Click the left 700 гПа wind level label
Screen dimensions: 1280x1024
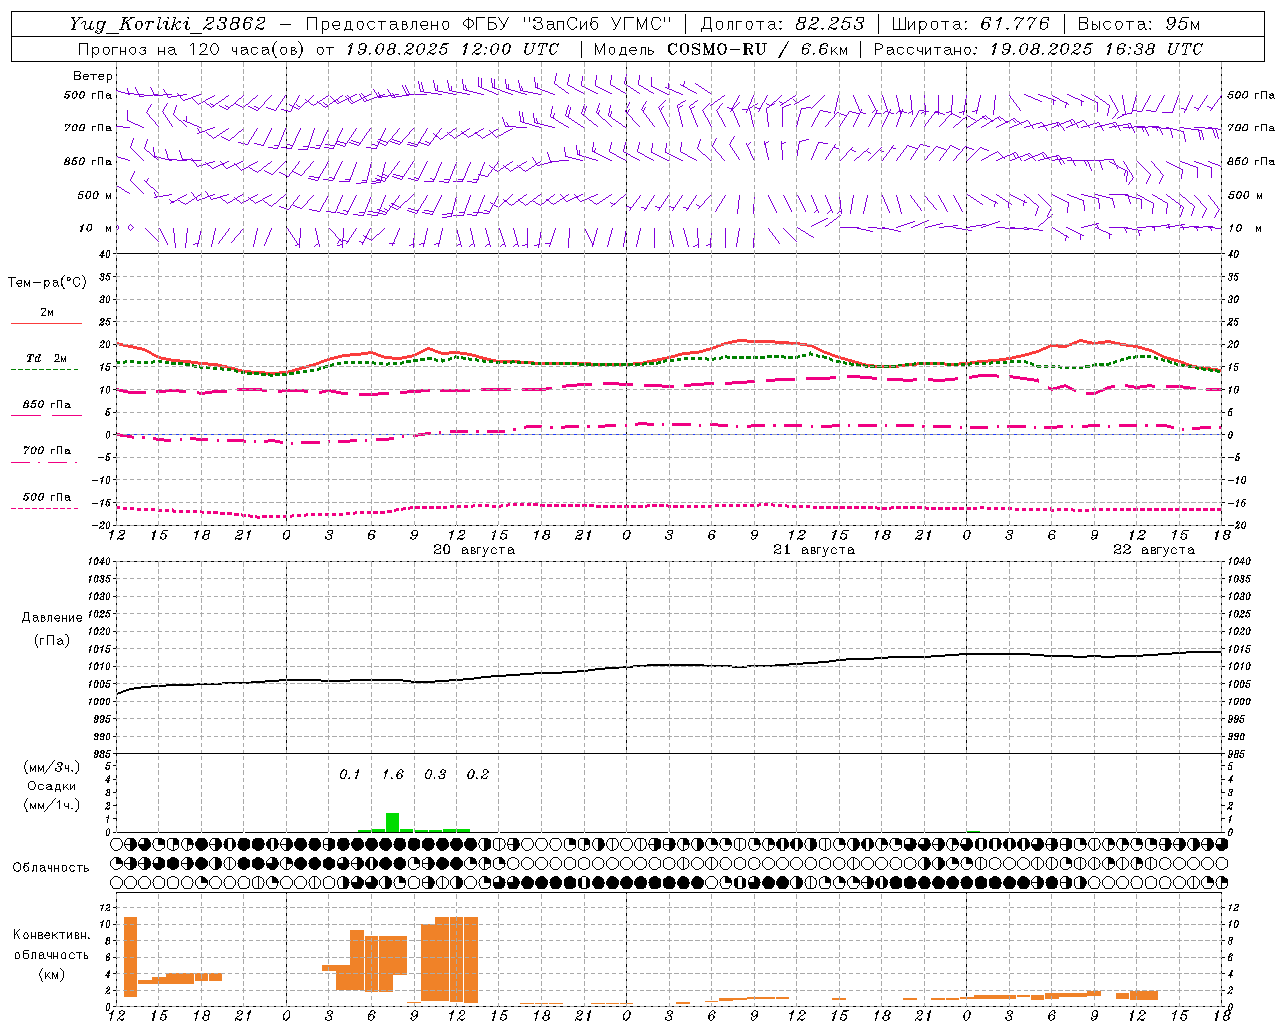[x=88, y=128]
